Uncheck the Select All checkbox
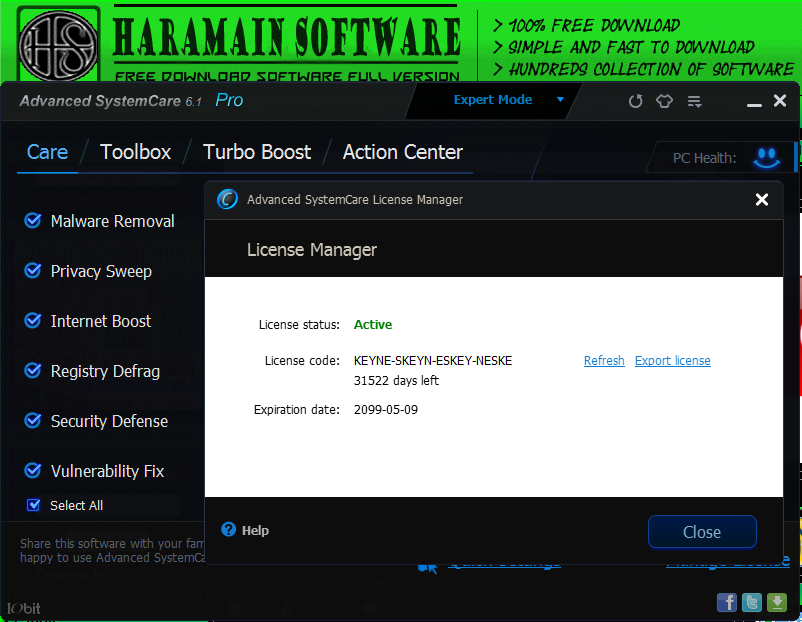 click(x=33, y=505)
